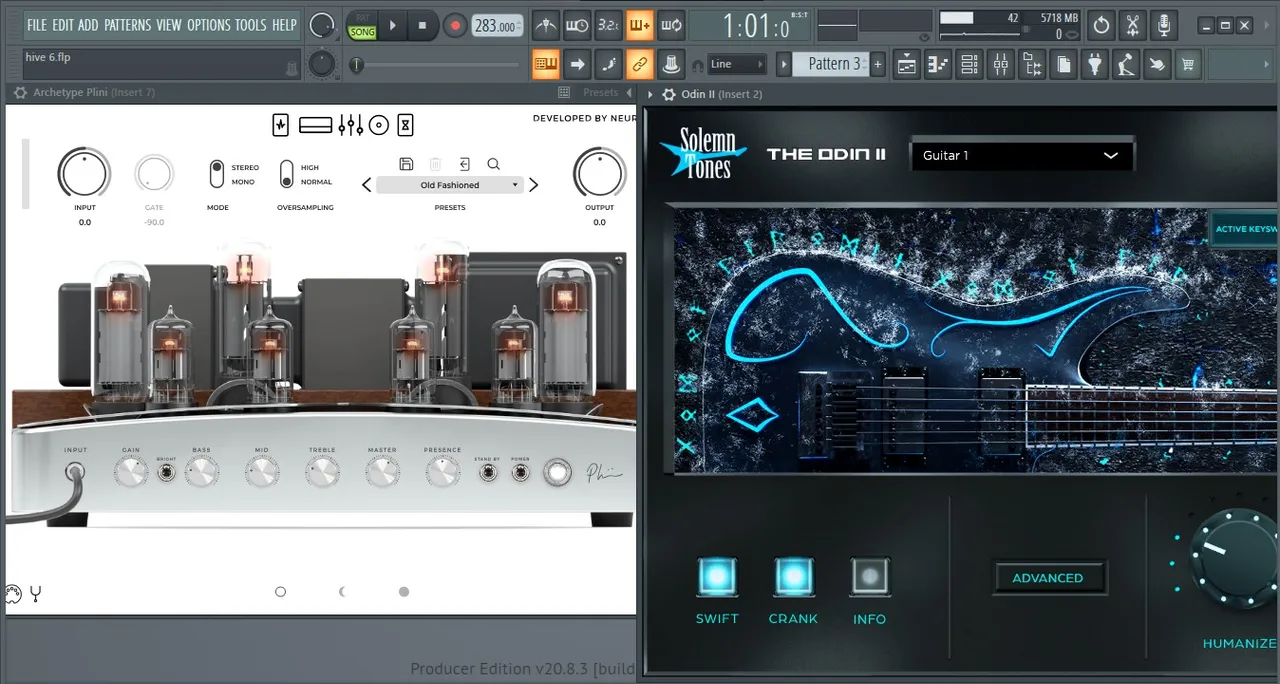Open audio editor scissors icon
The width and height of the screenshot is (1280, 684).
(1132, 25)
